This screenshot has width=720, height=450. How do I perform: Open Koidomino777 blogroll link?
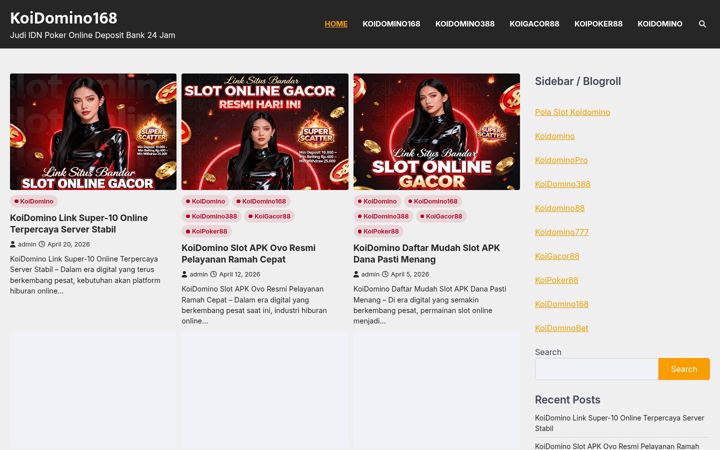click(x=562, y=232)
